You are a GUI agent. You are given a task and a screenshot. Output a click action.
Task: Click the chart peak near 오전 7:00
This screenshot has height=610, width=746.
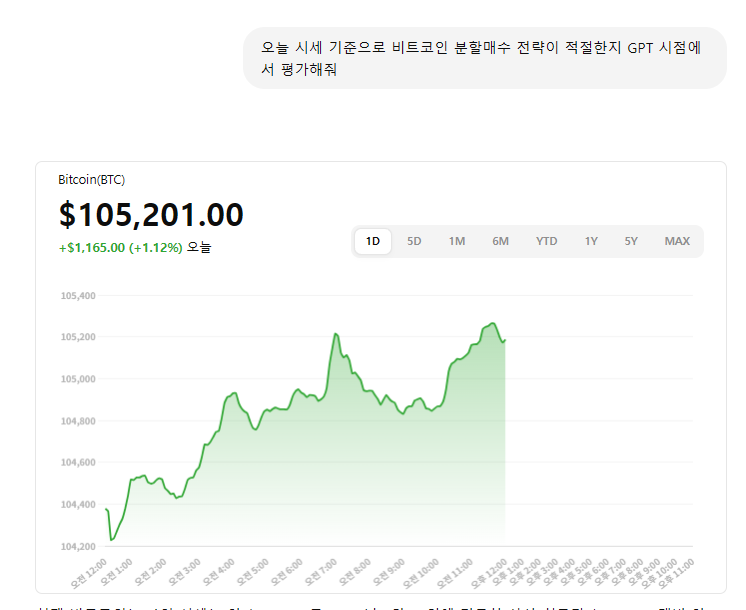point(335,334)
